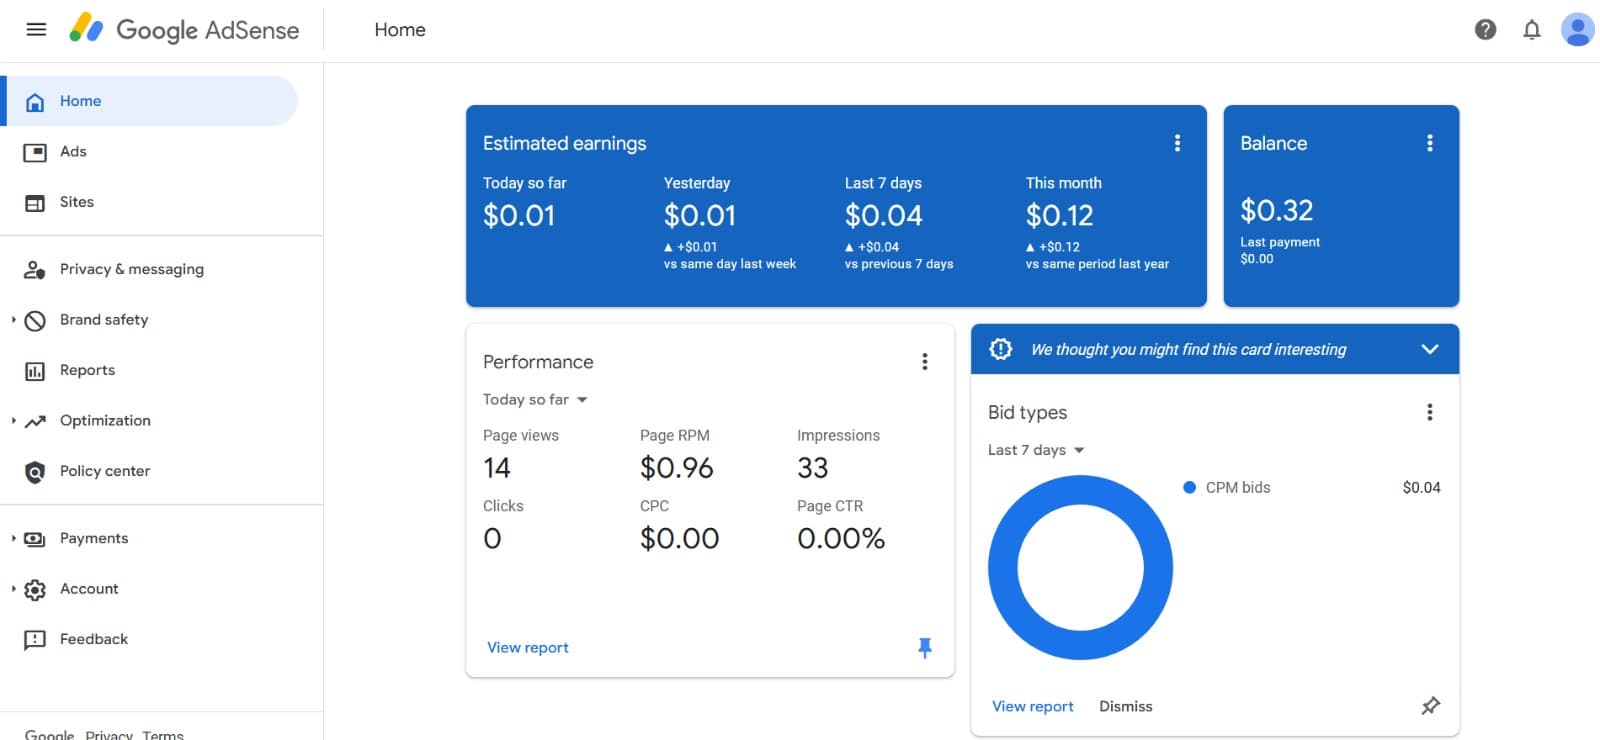Expand the Account submenu arrow

tap(13, 589)
